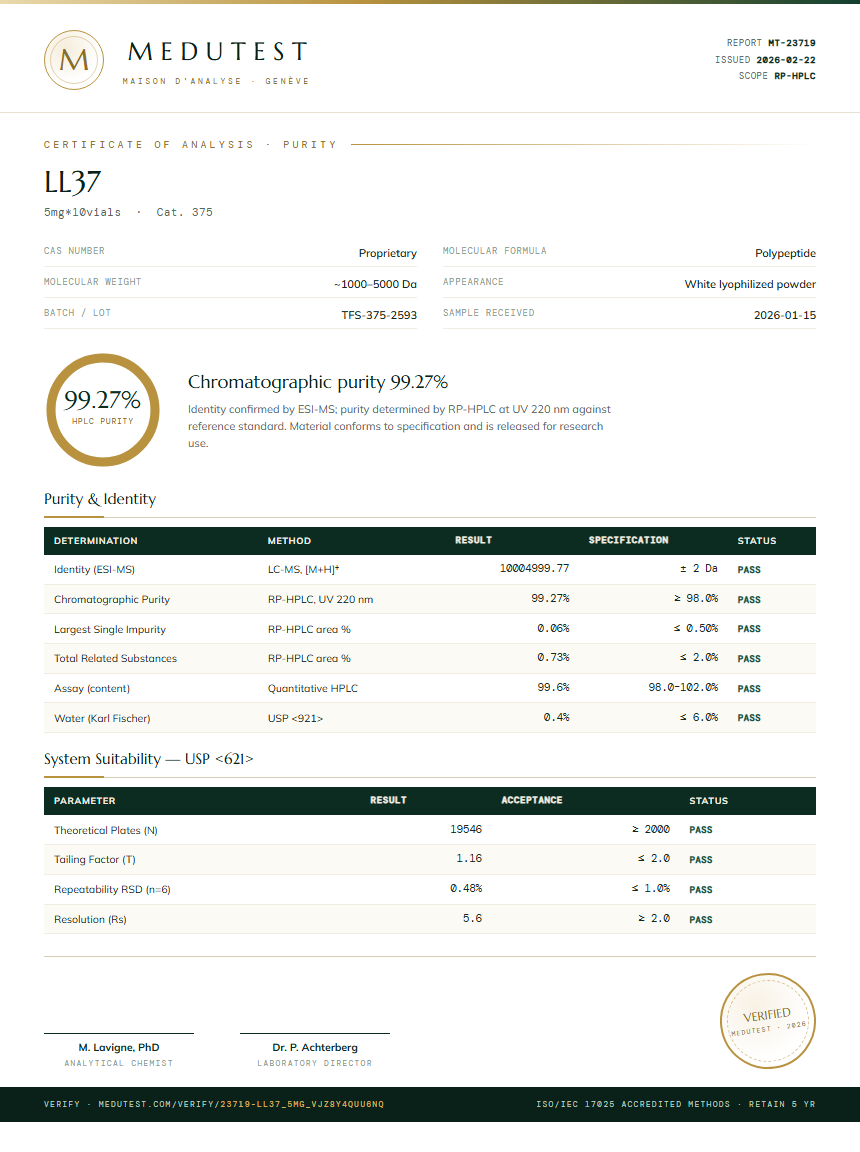Select the catalog text Cat. 375
The height and width of the screenshot is (1152, 860).
tap(184, 212)
